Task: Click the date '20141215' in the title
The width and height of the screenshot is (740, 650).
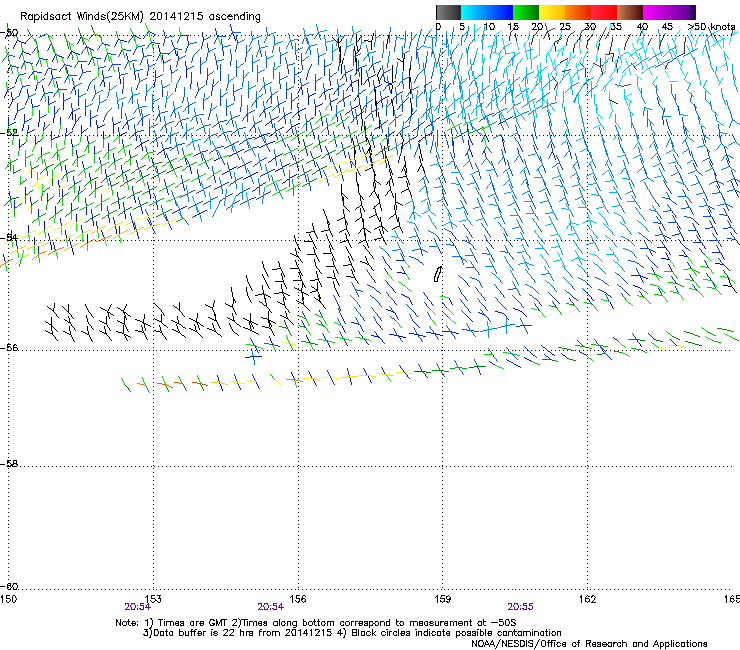Action: (176, 17)
